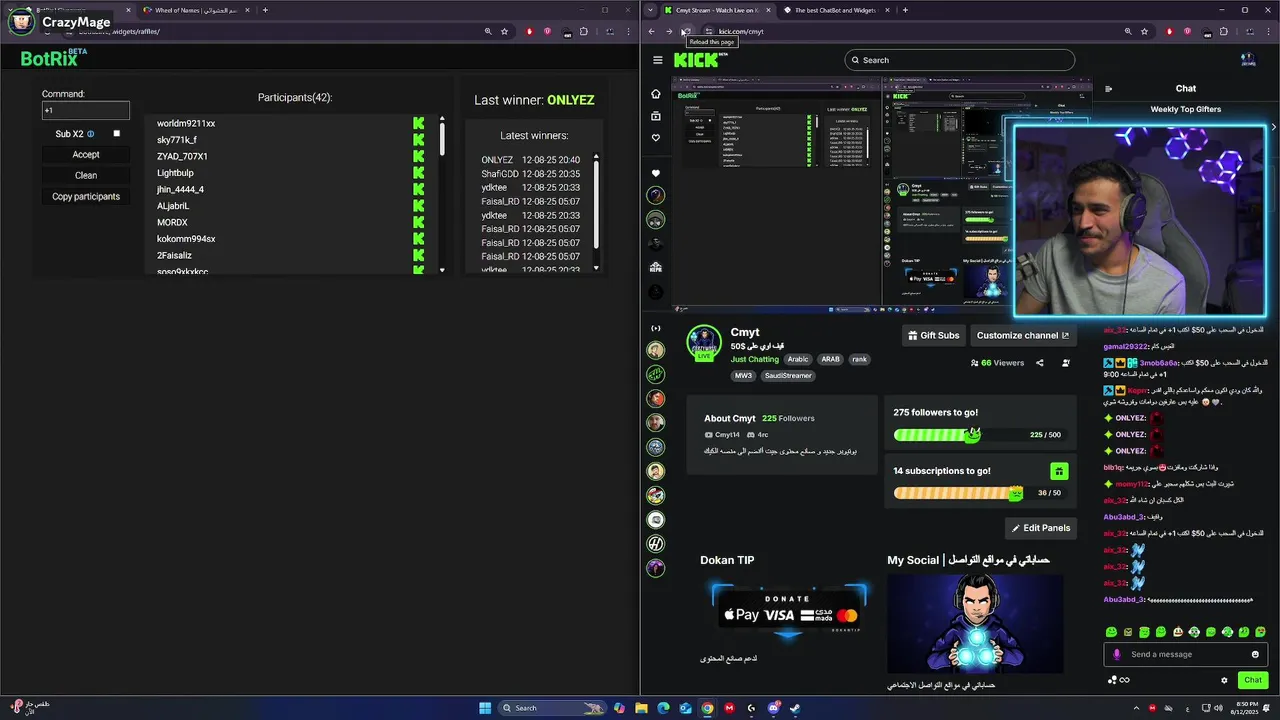Open chat settings gear icon

(x=1224, y=680)
